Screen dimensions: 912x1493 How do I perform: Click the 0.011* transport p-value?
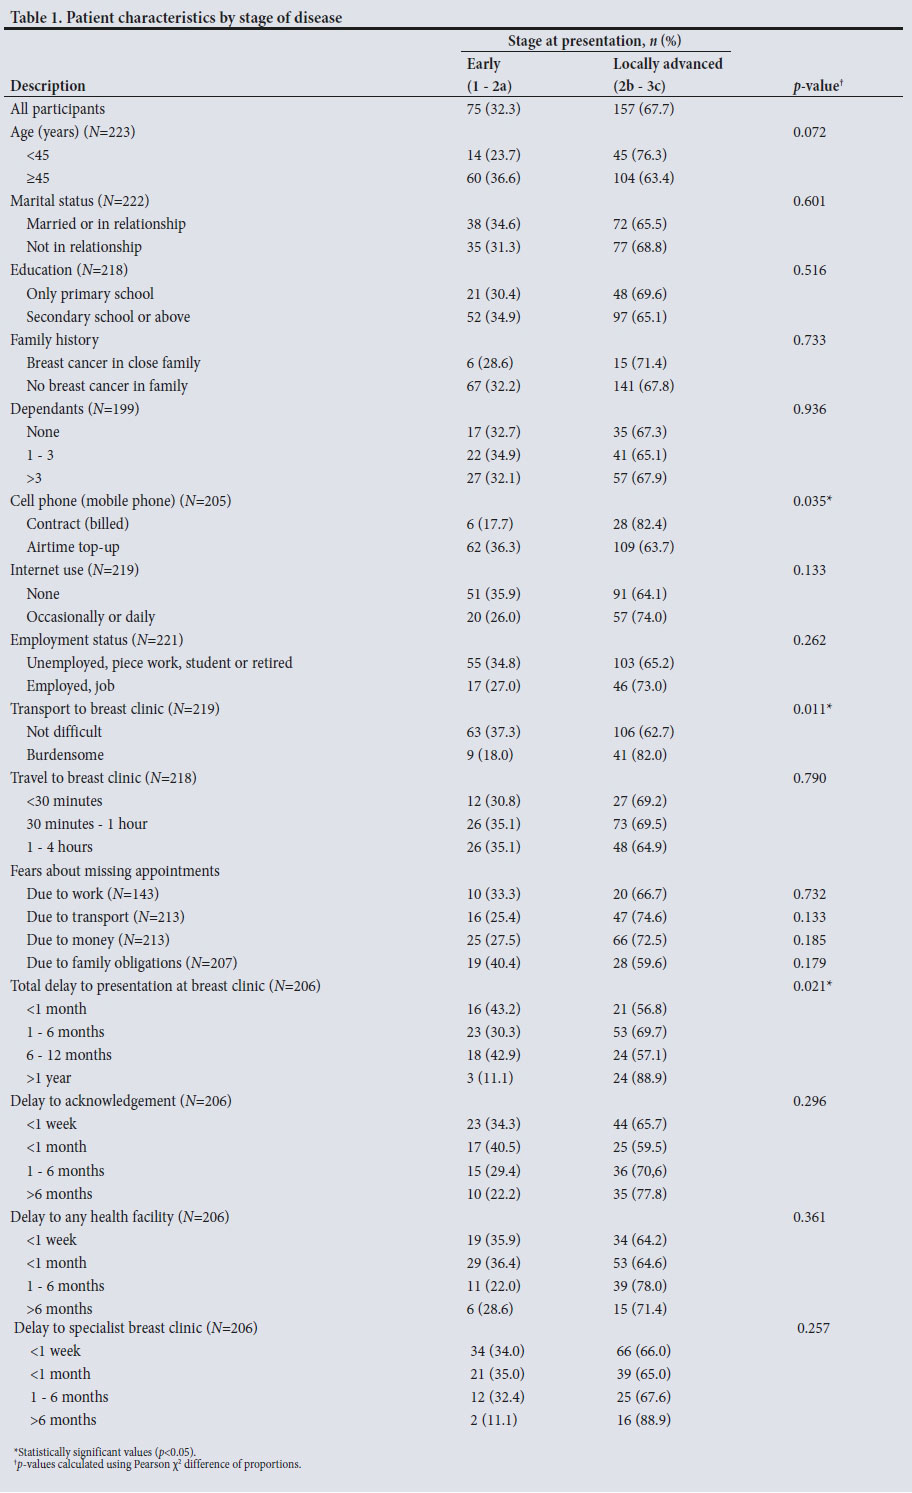812,709
